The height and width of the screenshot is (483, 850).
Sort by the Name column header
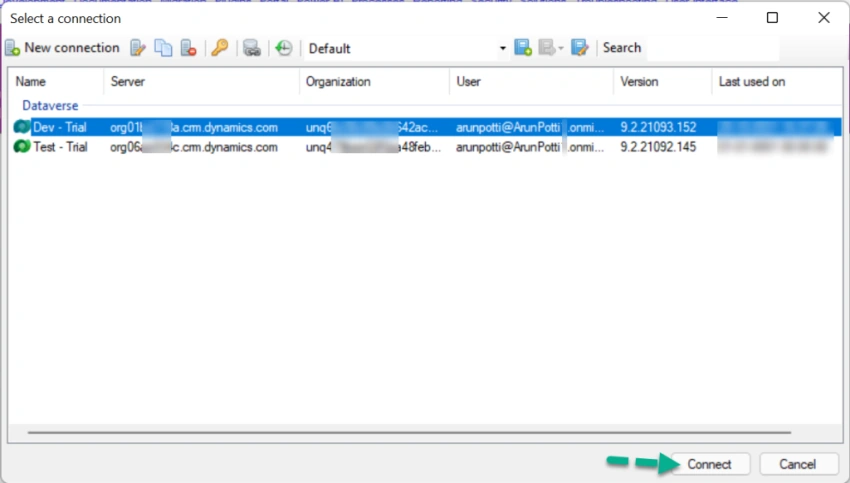click(x=30, y=82)
